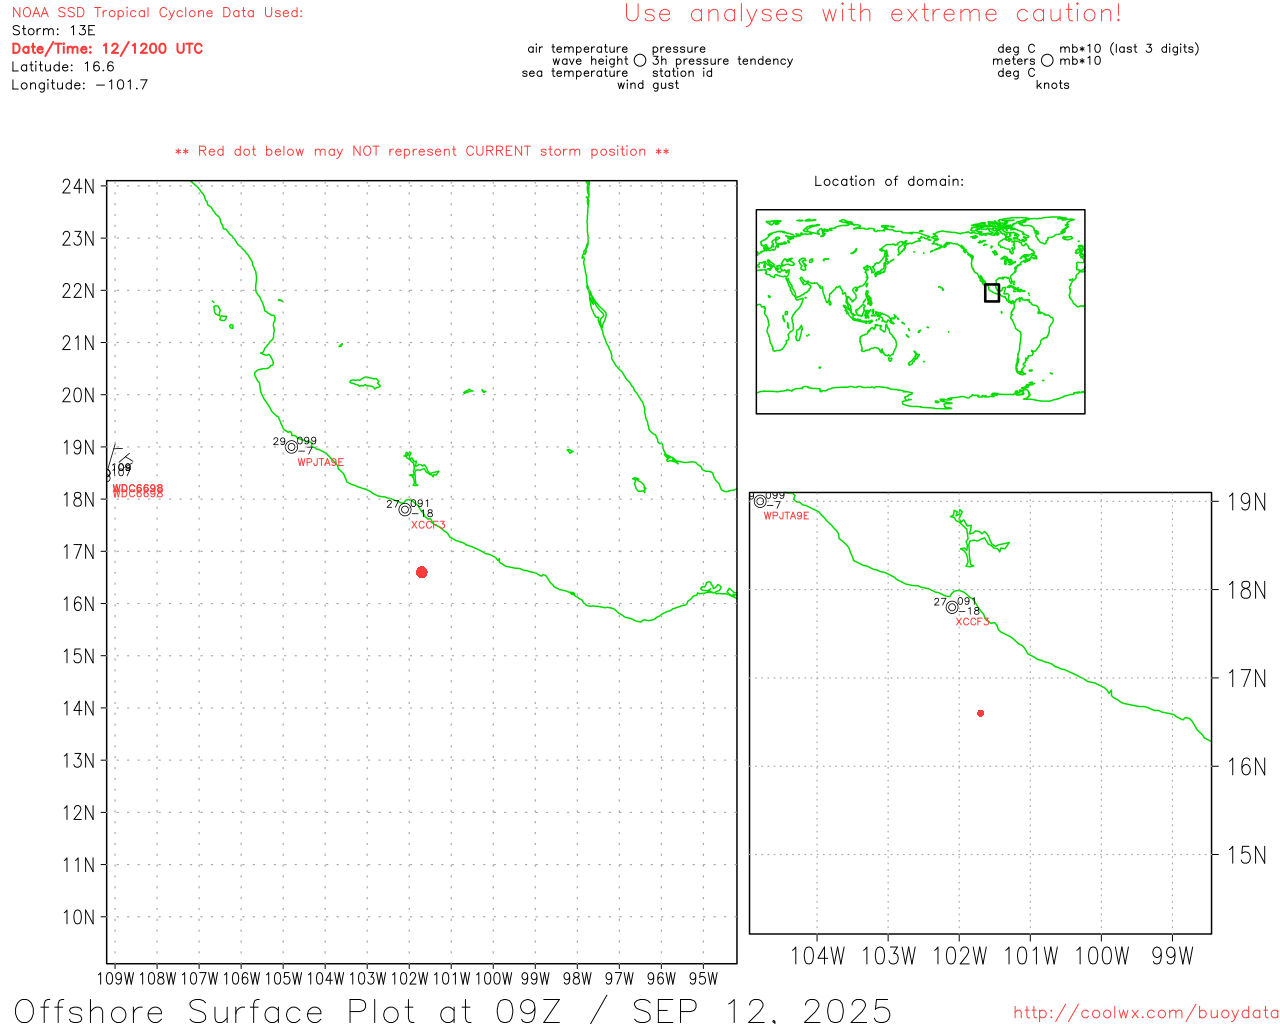Click the 'Location of domain:' label
1280x1024 pixels.
pyautogui.click(x=889, y=181)
